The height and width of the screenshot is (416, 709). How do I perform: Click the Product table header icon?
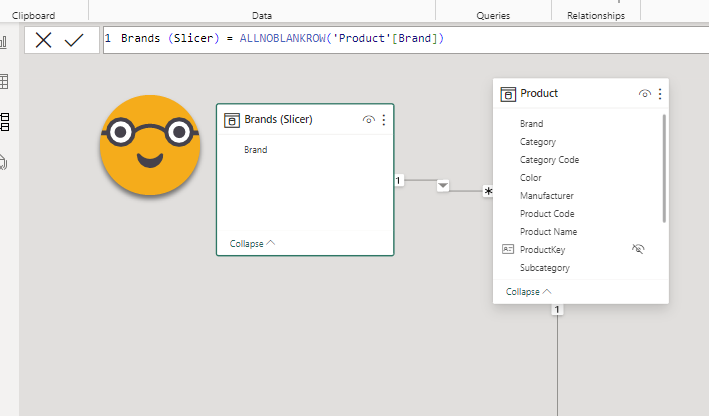(509, 94)
